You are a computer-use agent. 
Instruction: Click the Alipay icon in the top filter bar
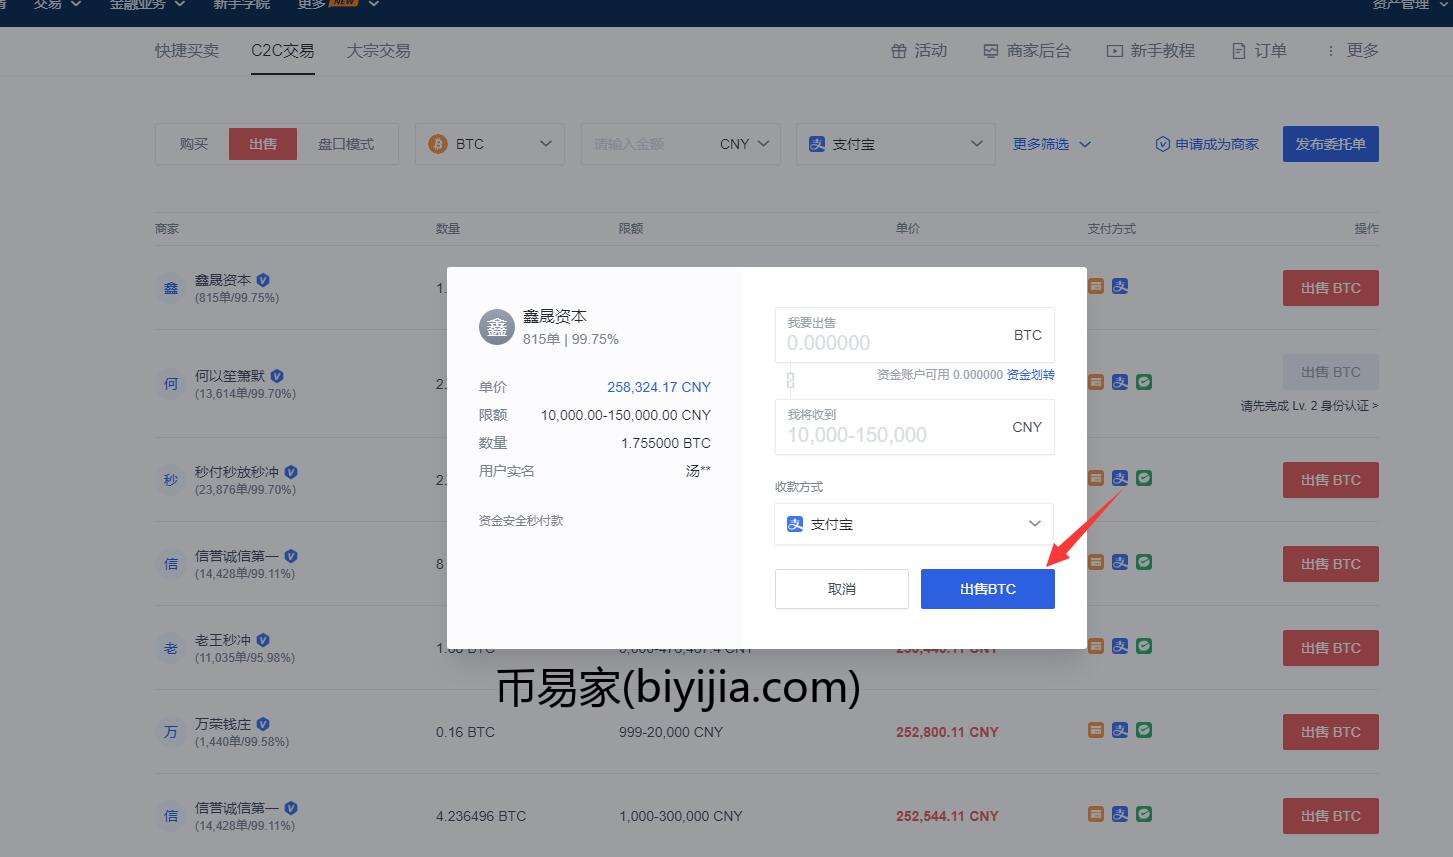pos(817,144)
